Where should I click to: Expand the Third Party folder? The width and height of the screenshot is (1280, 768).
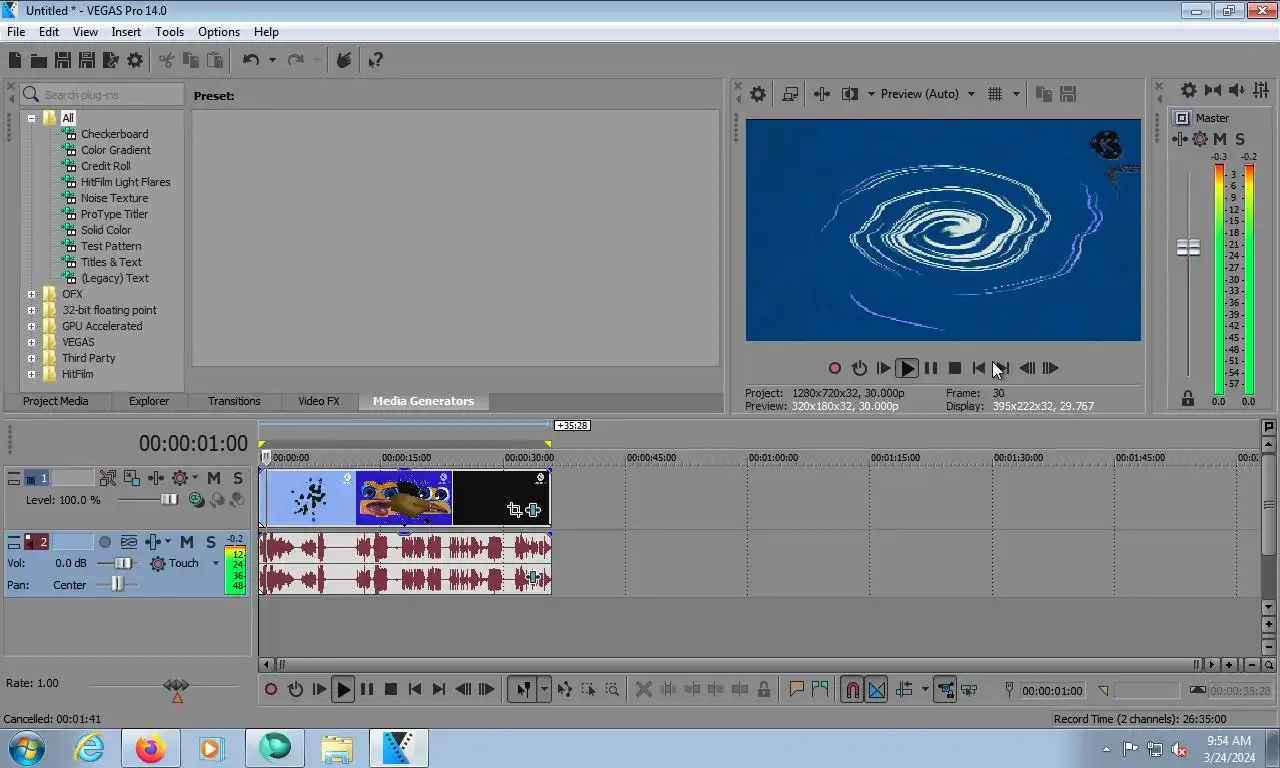coord(31,358)
